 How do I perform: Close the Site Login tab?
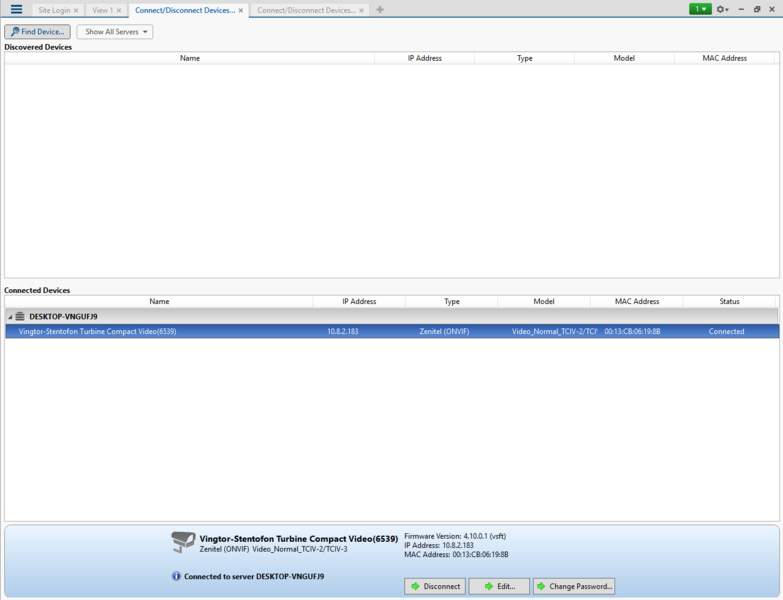coord(76,10)
